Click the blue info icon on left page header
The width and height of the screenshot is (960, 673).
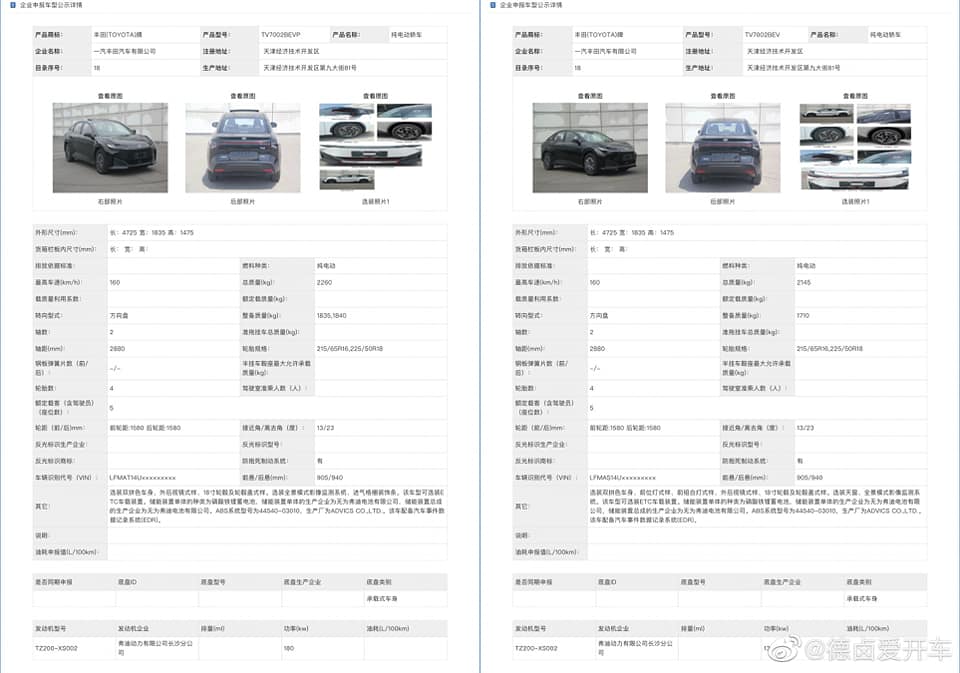coord(13,5)
